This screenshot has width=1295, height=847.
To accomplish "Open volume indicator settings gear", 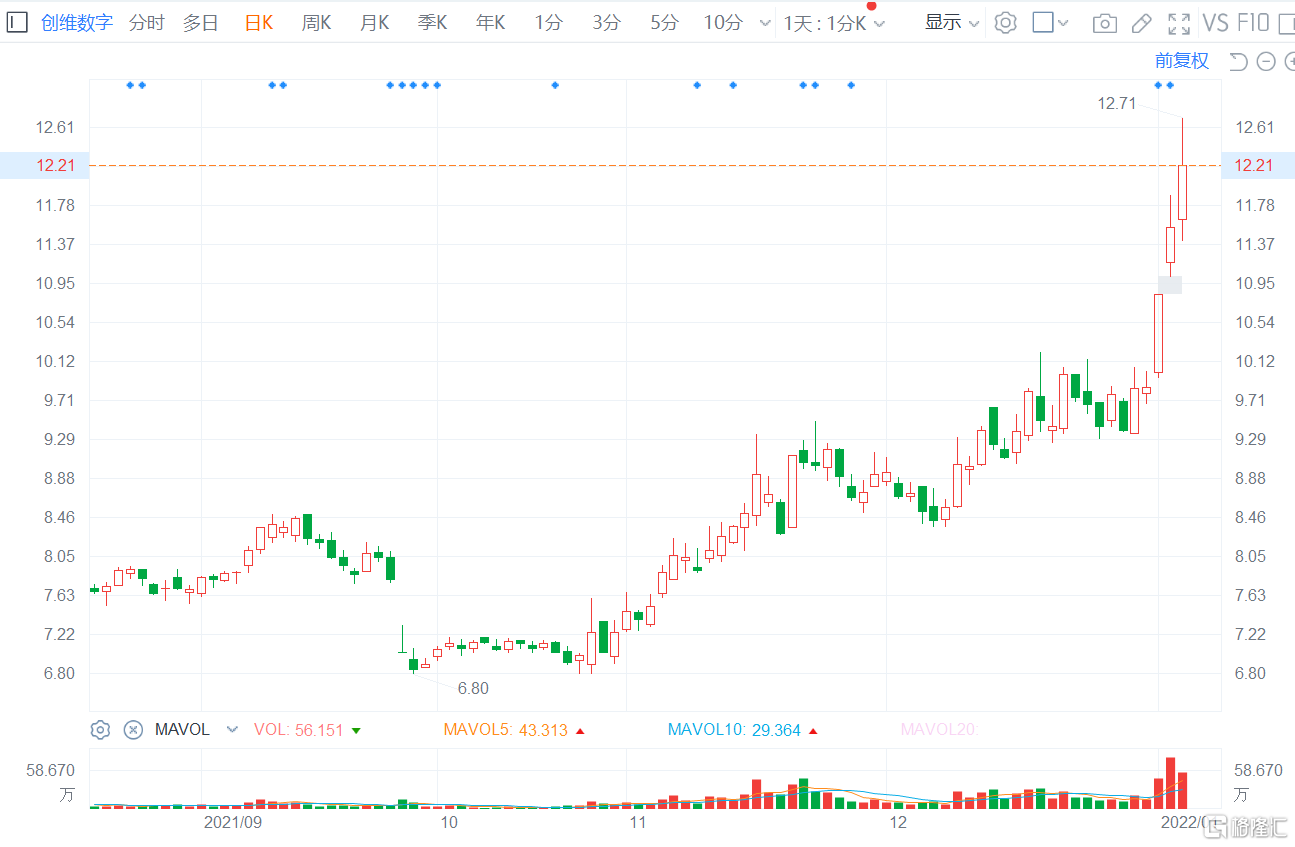I will [x=100, y=730].
